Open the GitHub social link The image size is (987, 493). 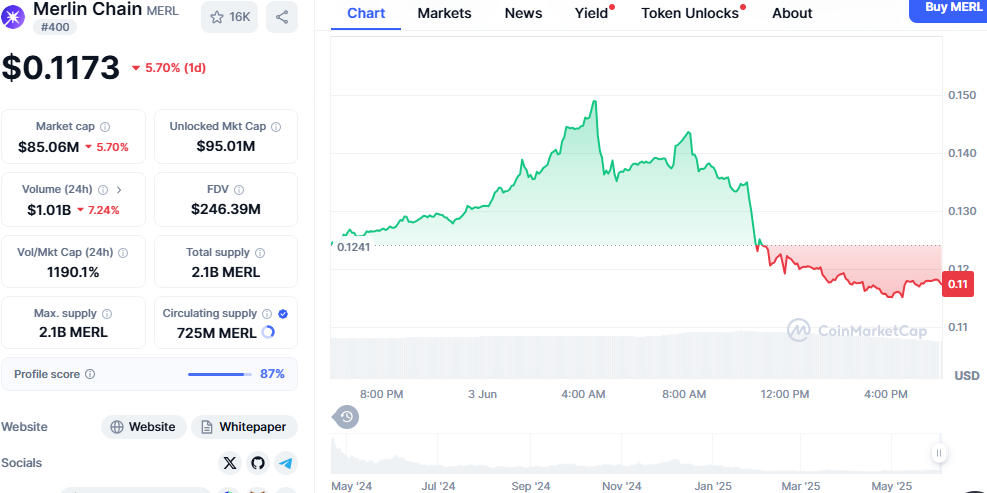click(x=257, y=463)
